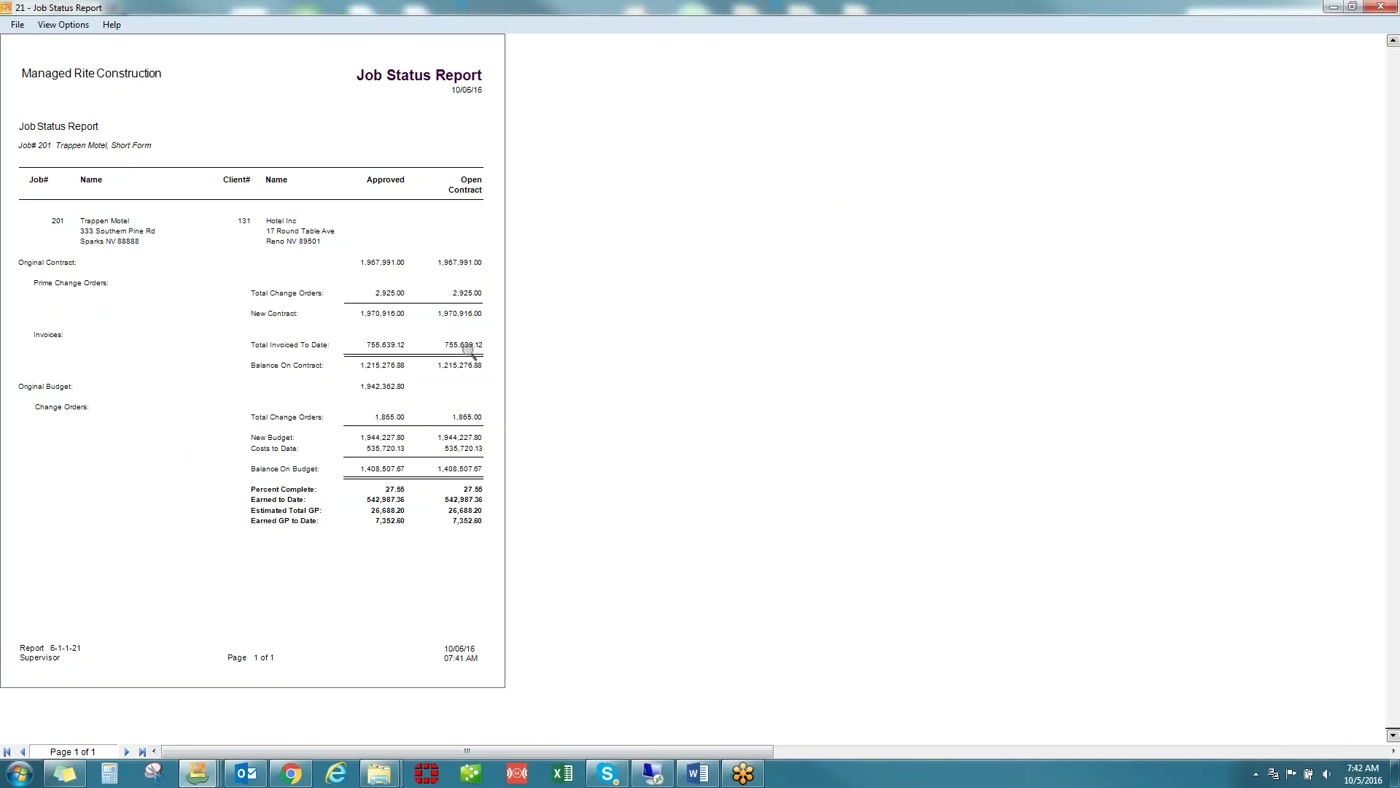Jump to the last report page

click(142, 752)
